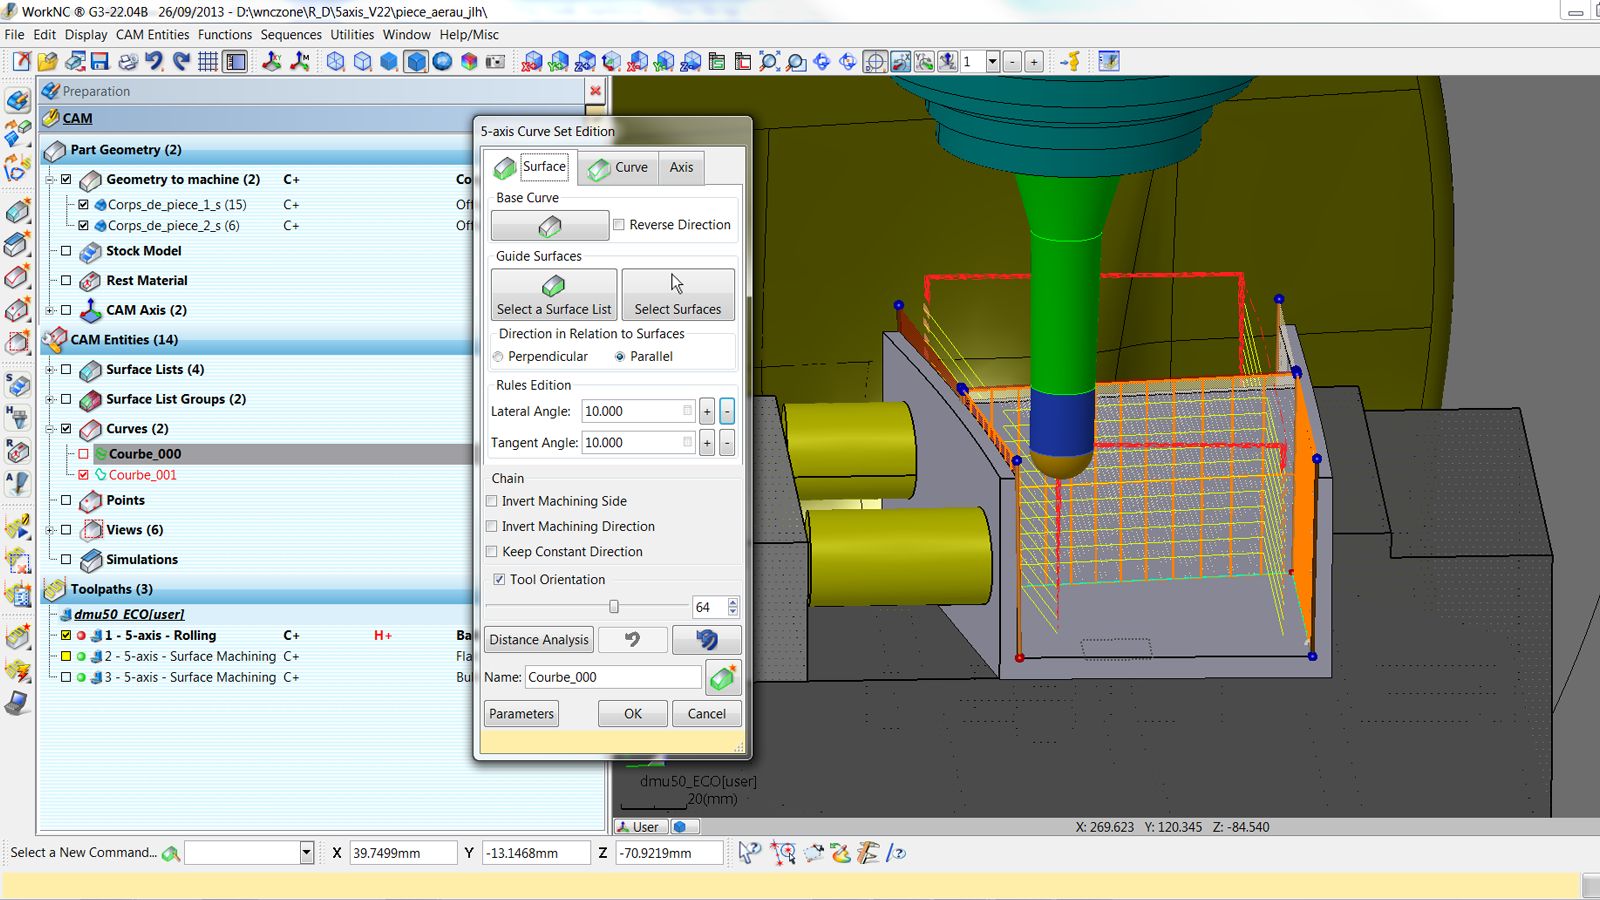Click the camera snapshot toolbar icon
The image size is (1600, 900).
(x=495, y=62)
